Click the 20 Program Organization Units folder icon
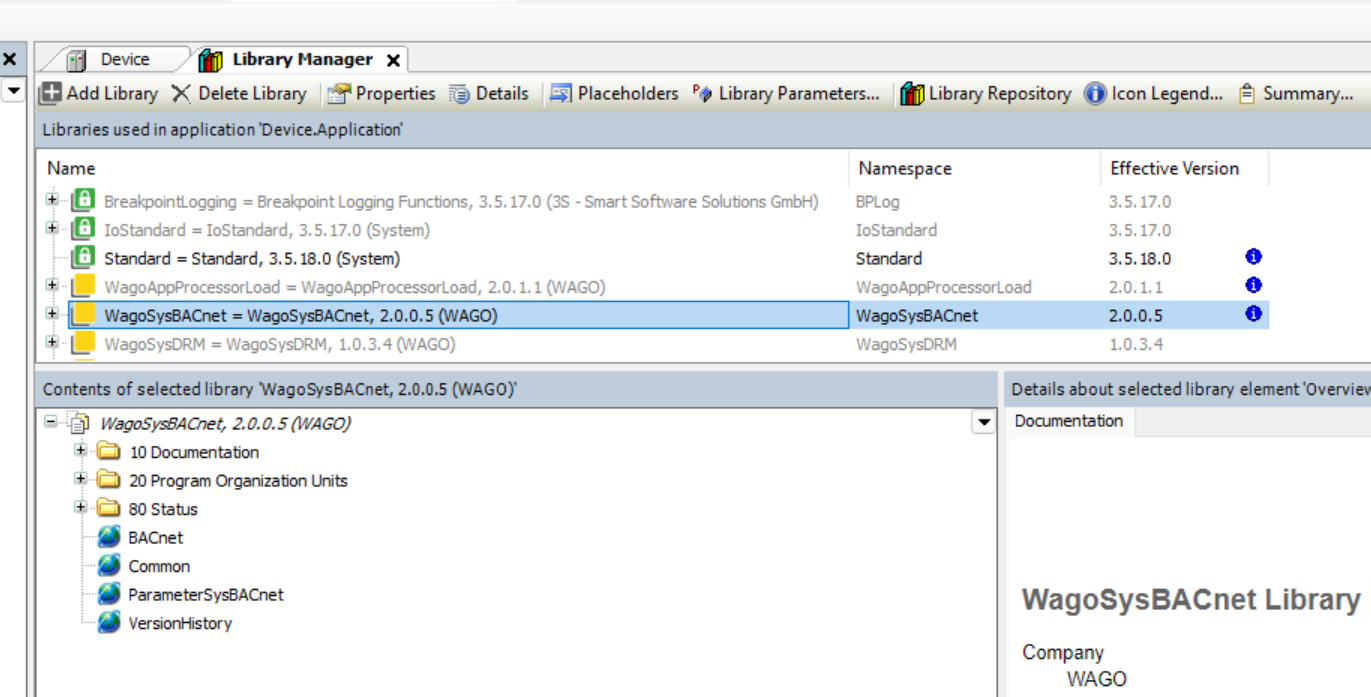 point(109,480)
